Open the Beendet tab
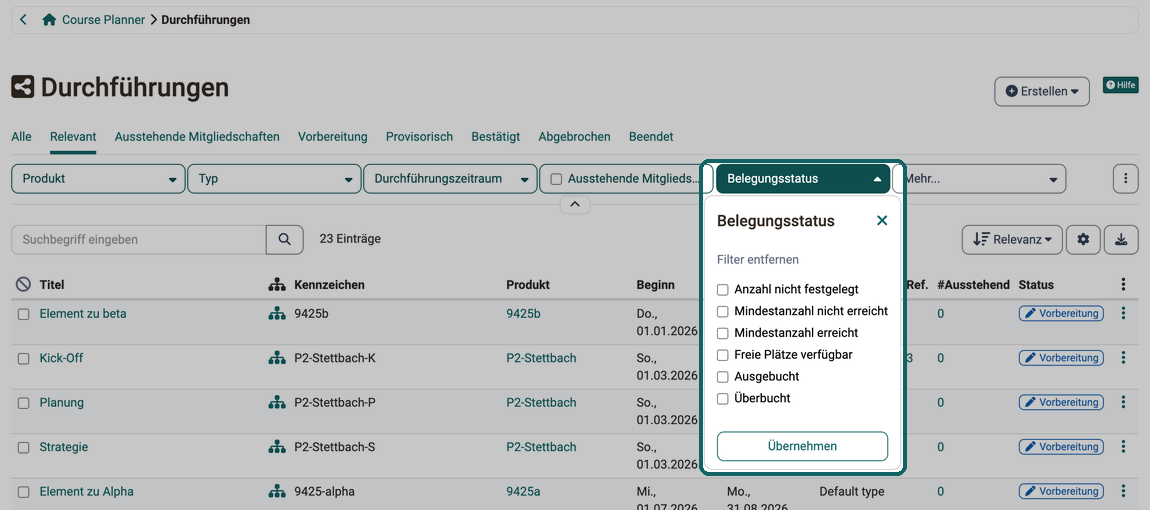The image size is (1150, 510). click(651, 136)
